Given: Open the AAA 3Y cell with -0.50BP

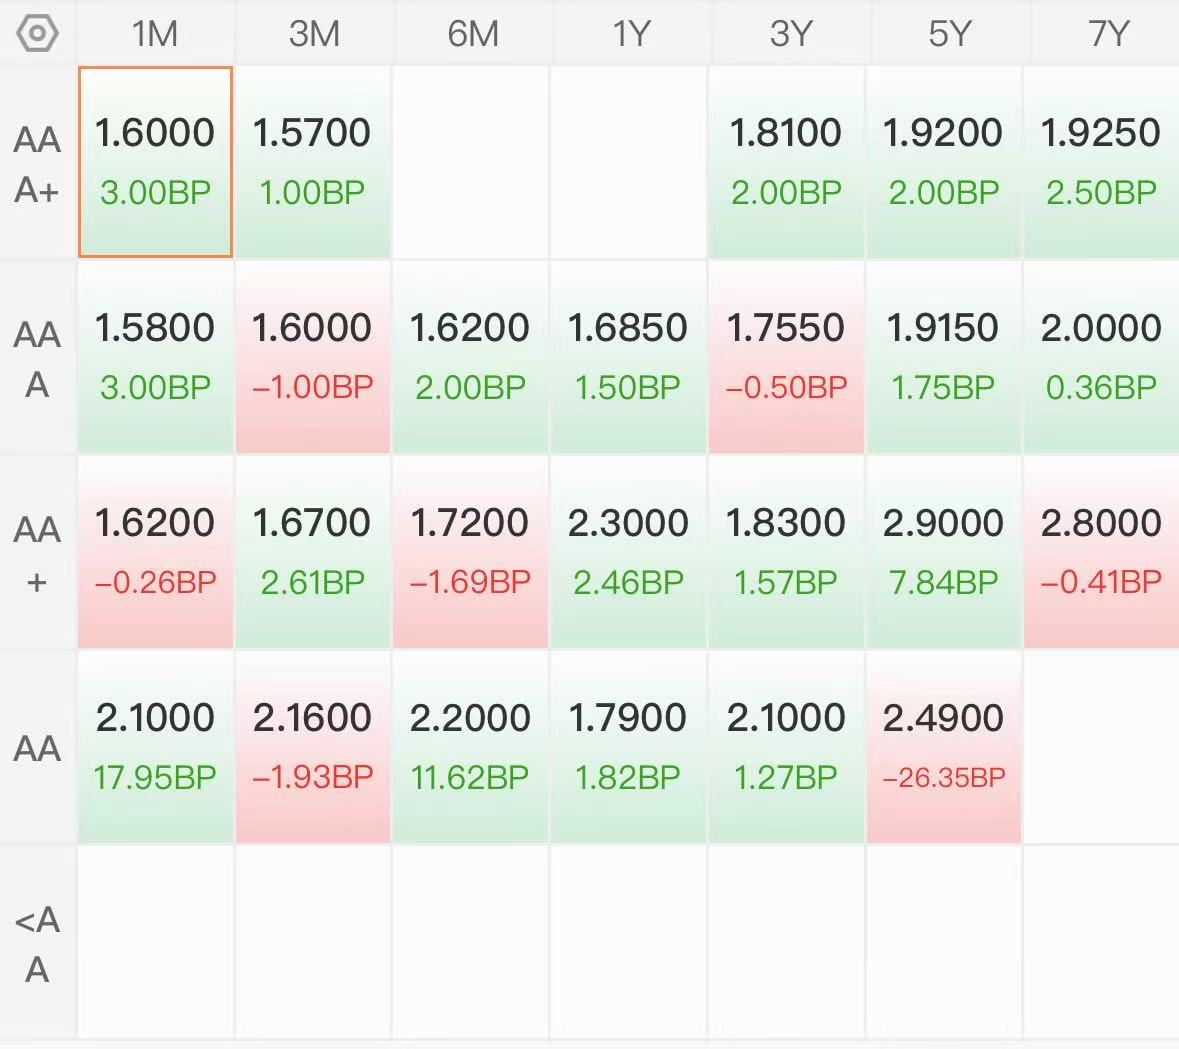Looking at the screenshot, I should [x=787, y=357].
